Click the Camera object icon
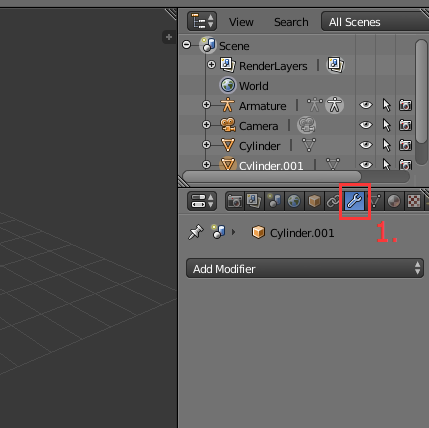The image size is (429, 428). coord(228,125)
